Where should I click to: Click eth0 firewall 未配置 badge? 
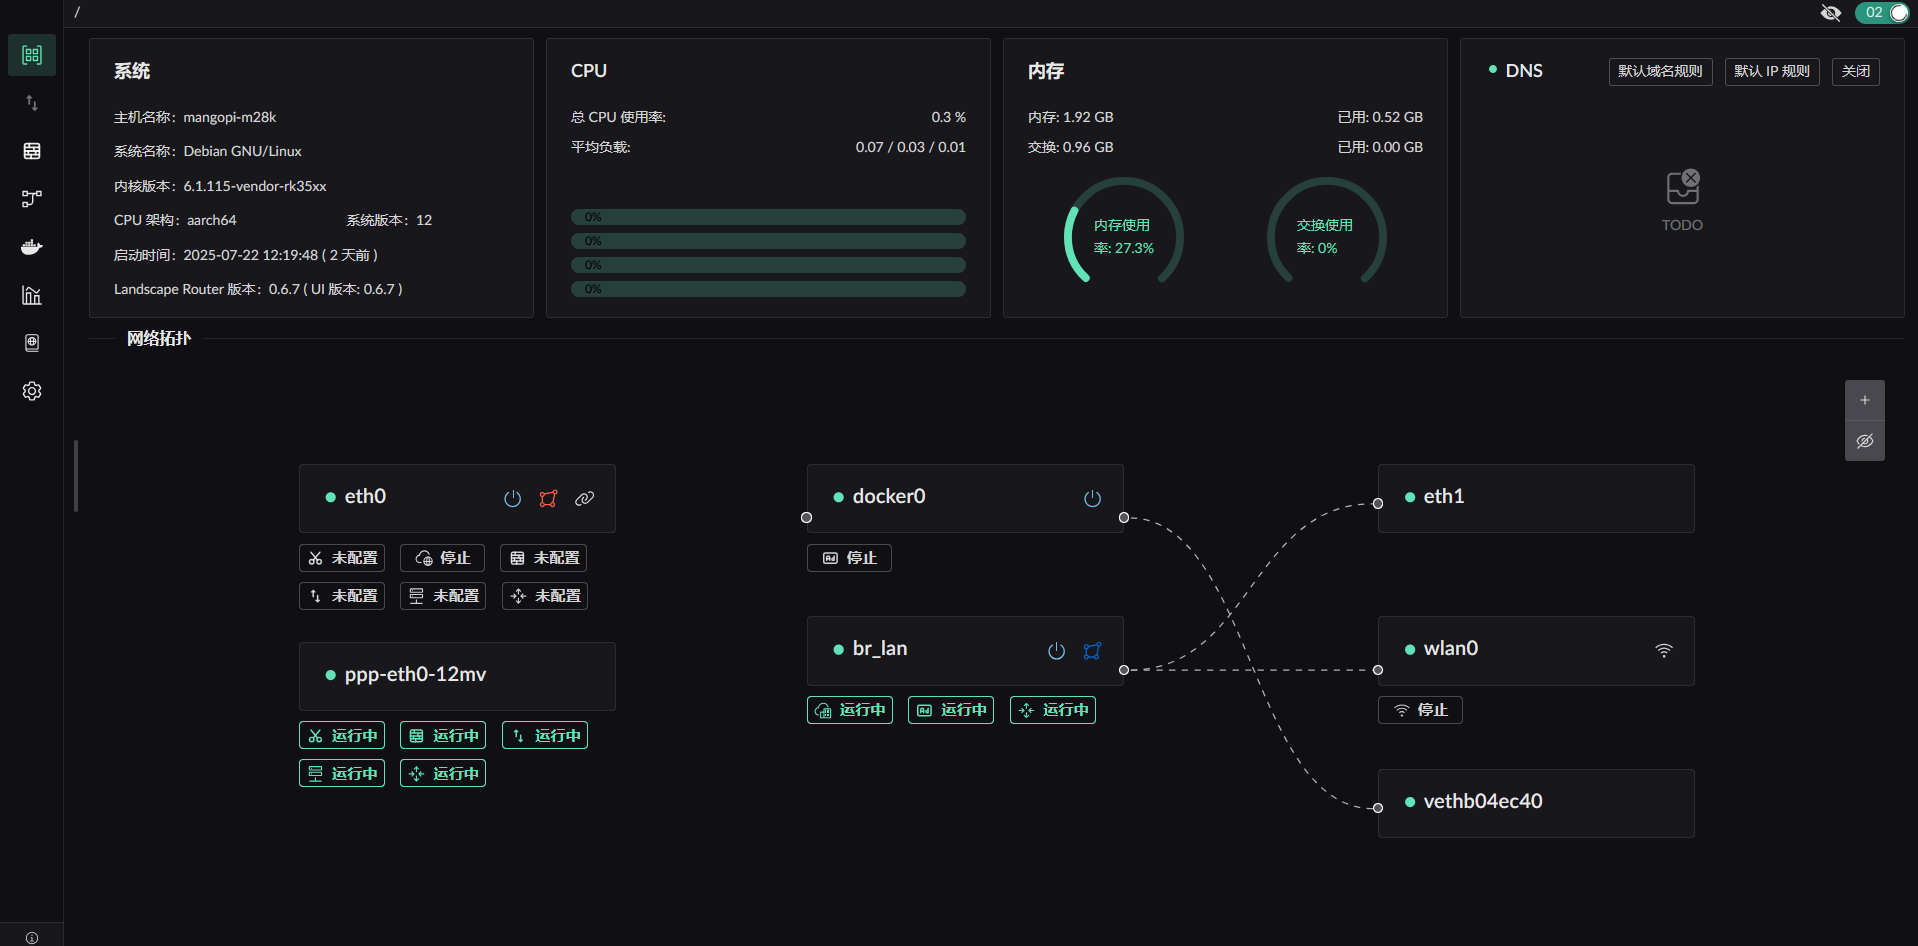coord(544,558)
